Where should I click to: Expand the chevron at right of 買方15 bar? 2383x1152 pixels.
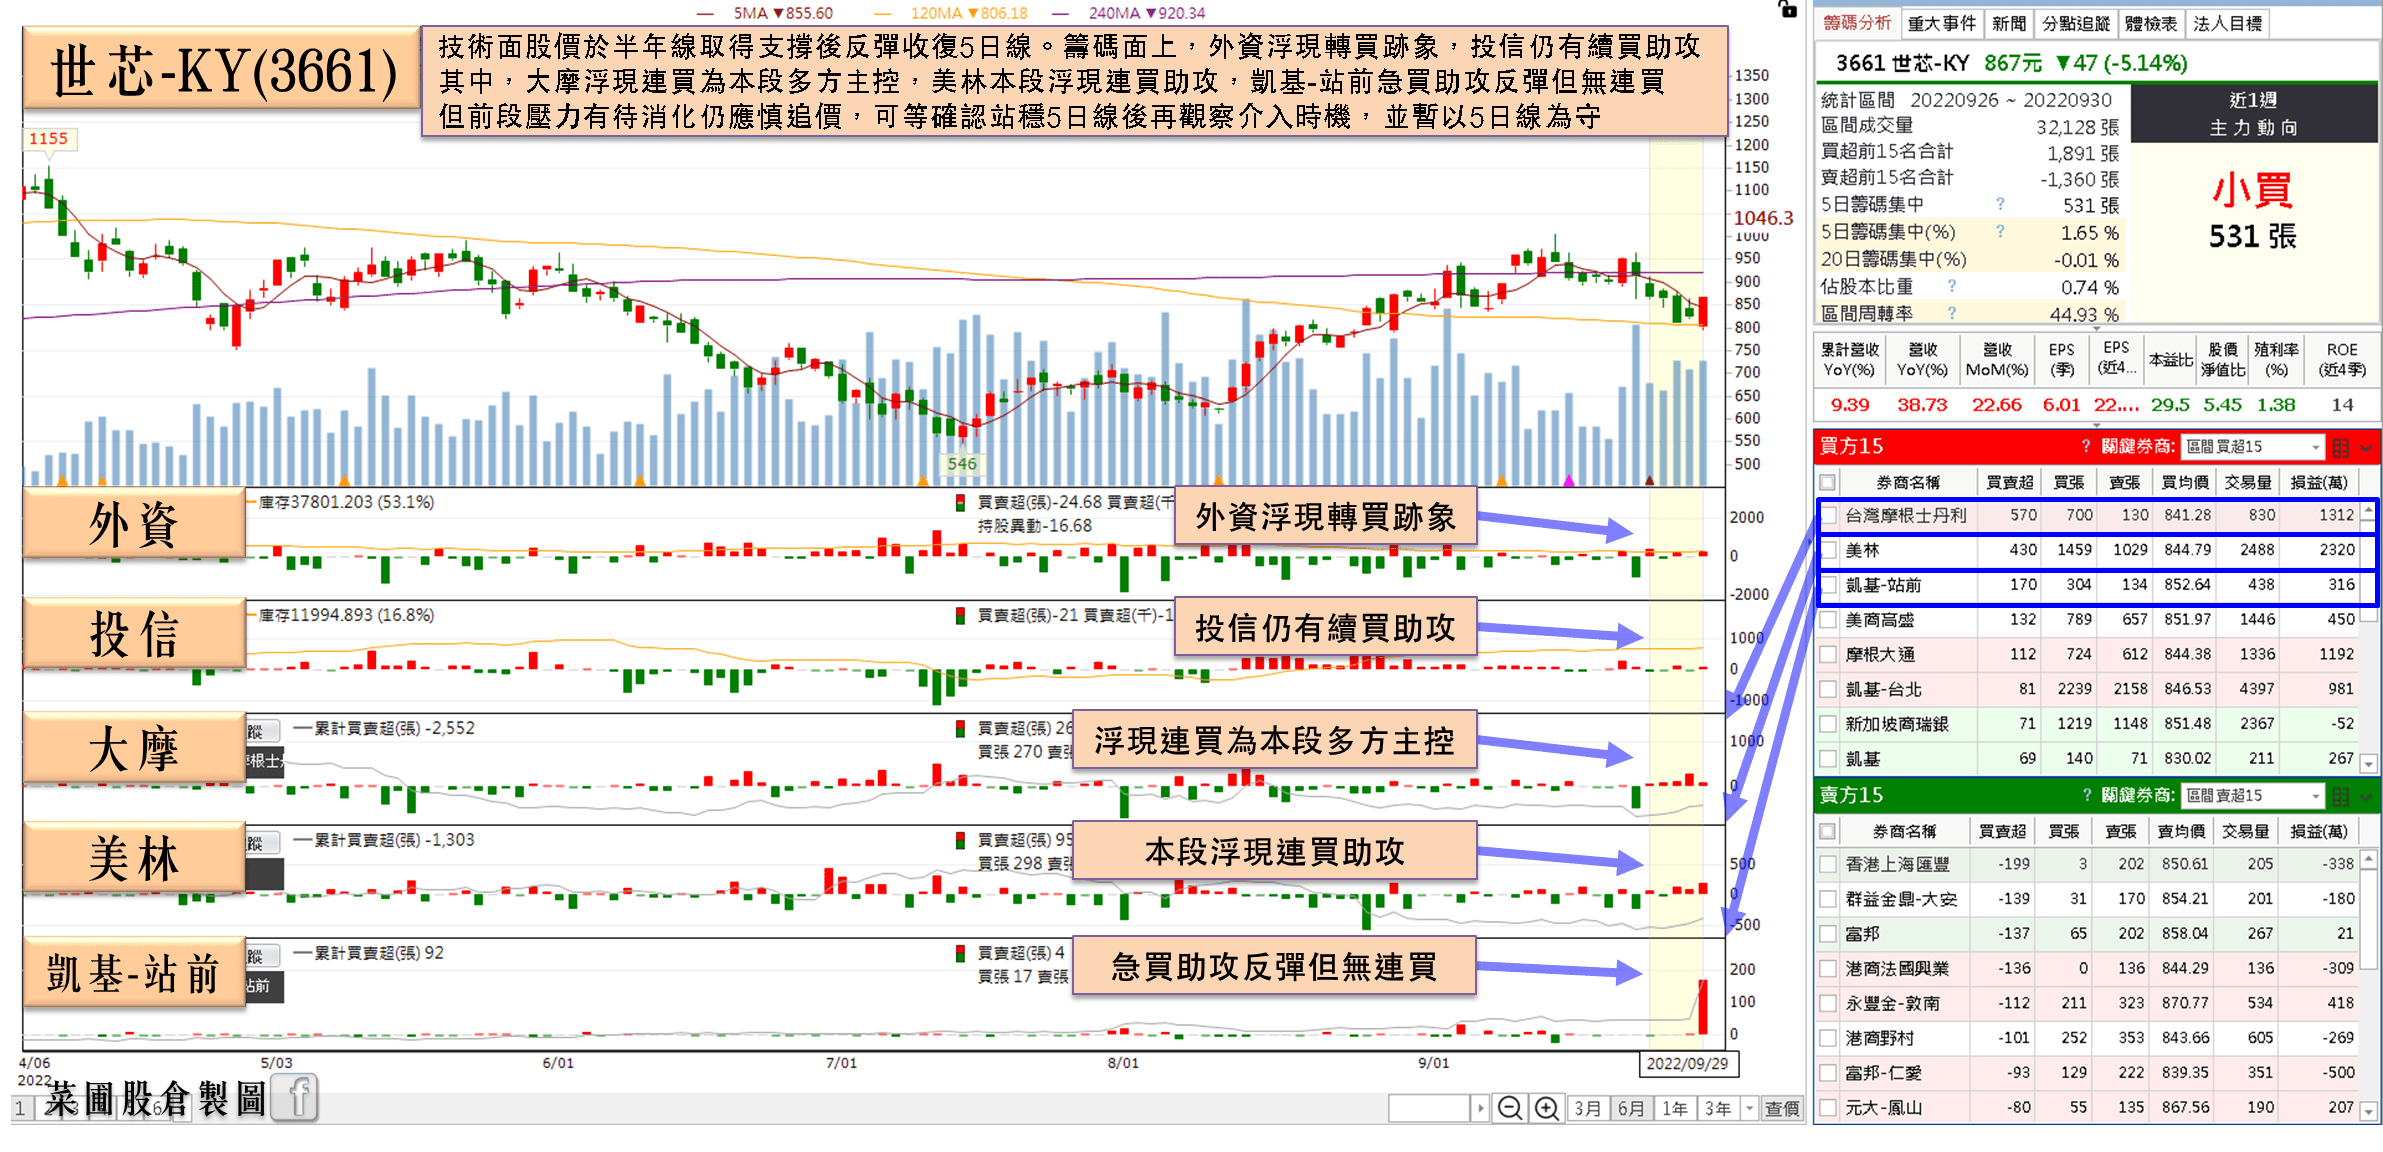click(2366, 448)
